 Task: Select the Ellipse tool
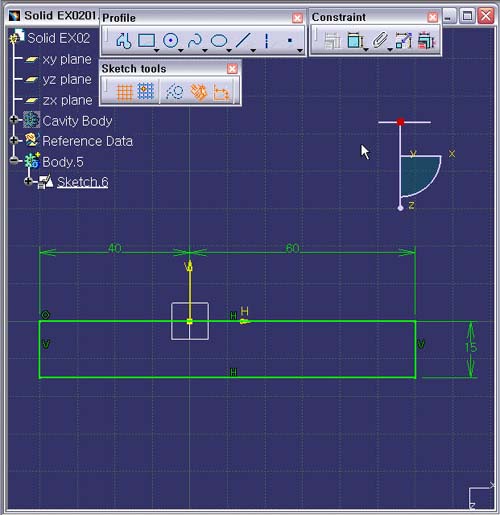pyautogui.click(x=219, y=41)
